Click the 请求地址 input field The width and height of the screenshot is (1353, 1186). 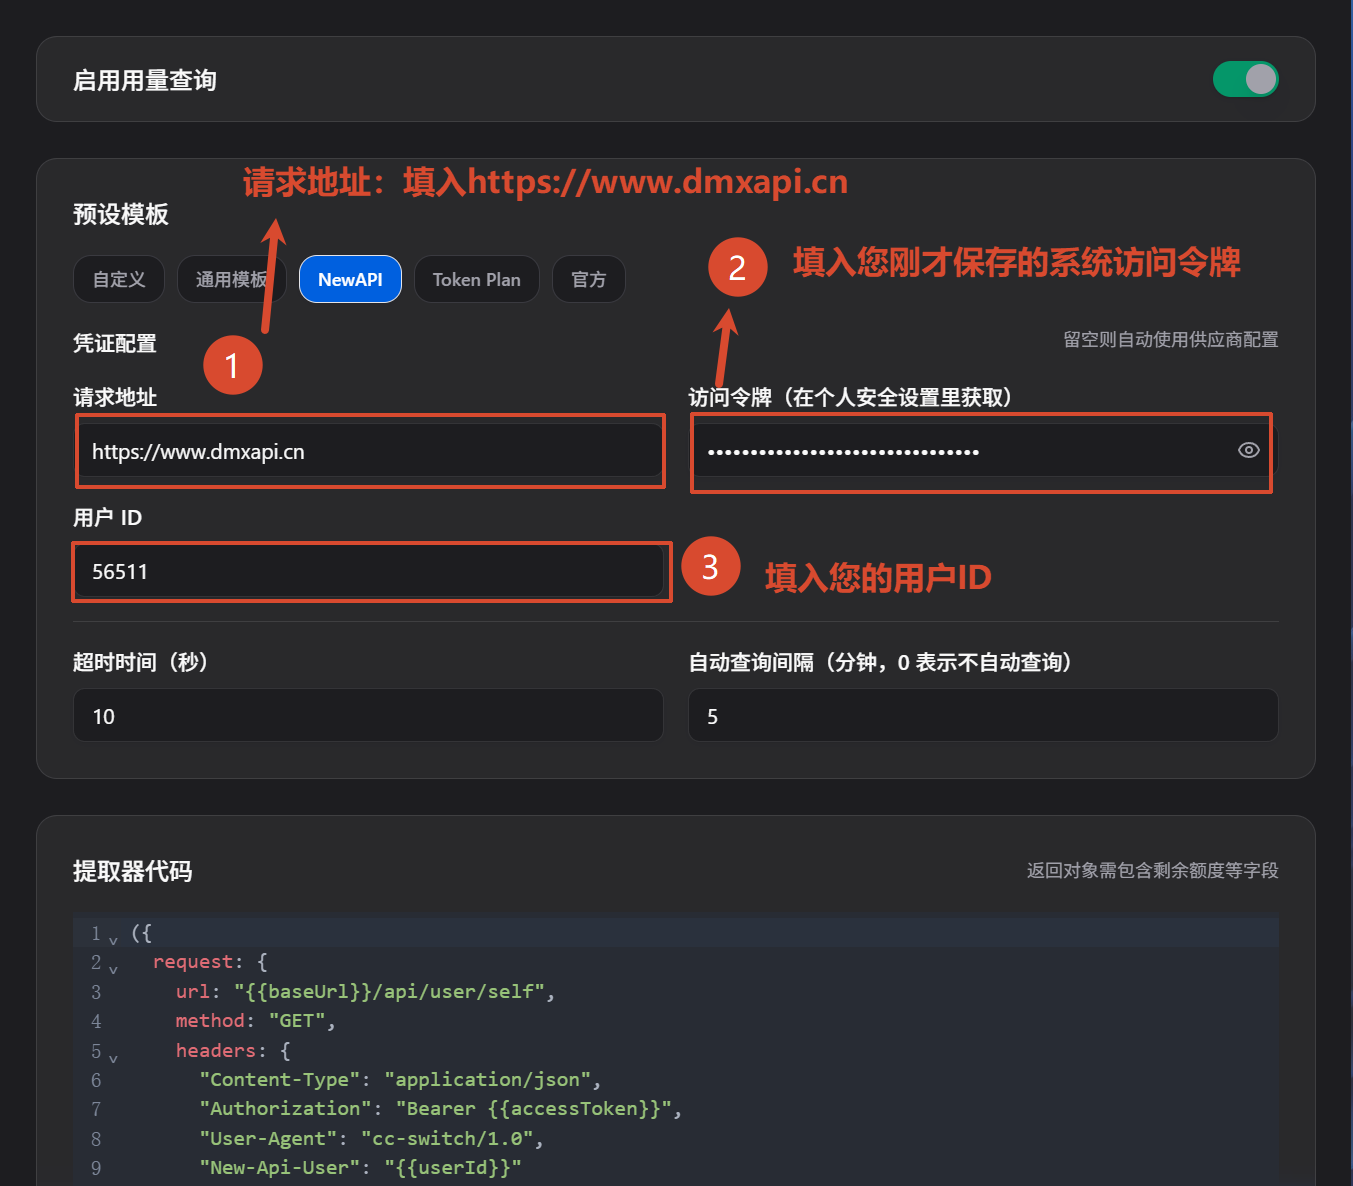tap(369, 451)
